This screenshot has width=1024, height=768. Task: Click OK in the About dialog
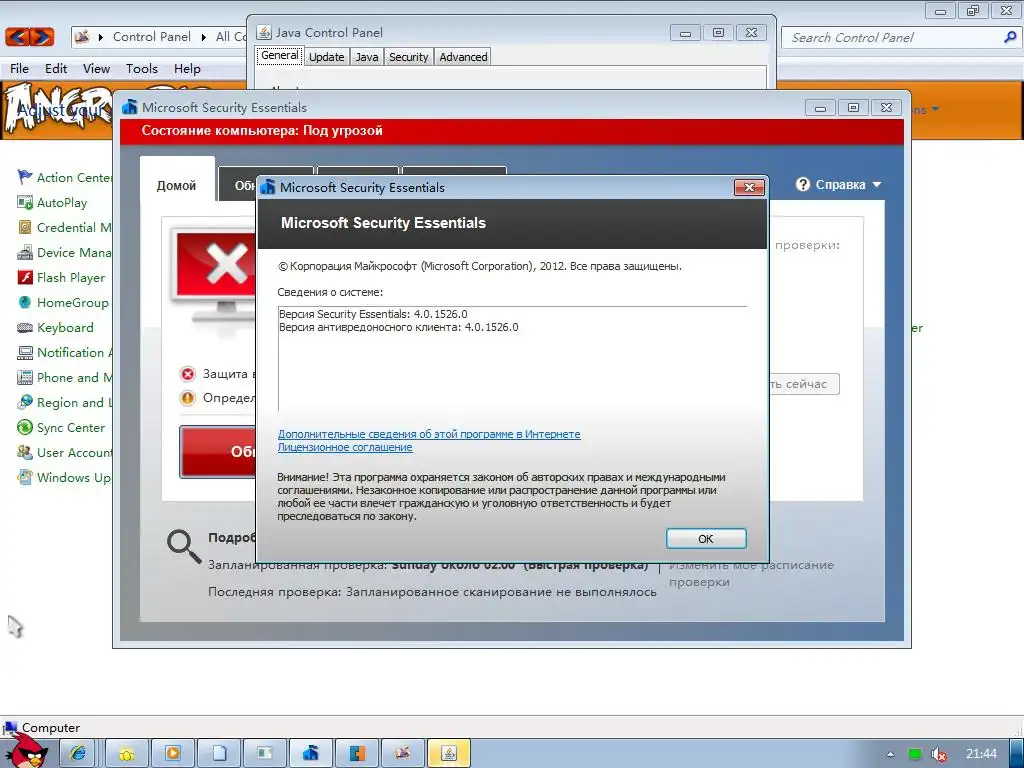click(706, 539)
